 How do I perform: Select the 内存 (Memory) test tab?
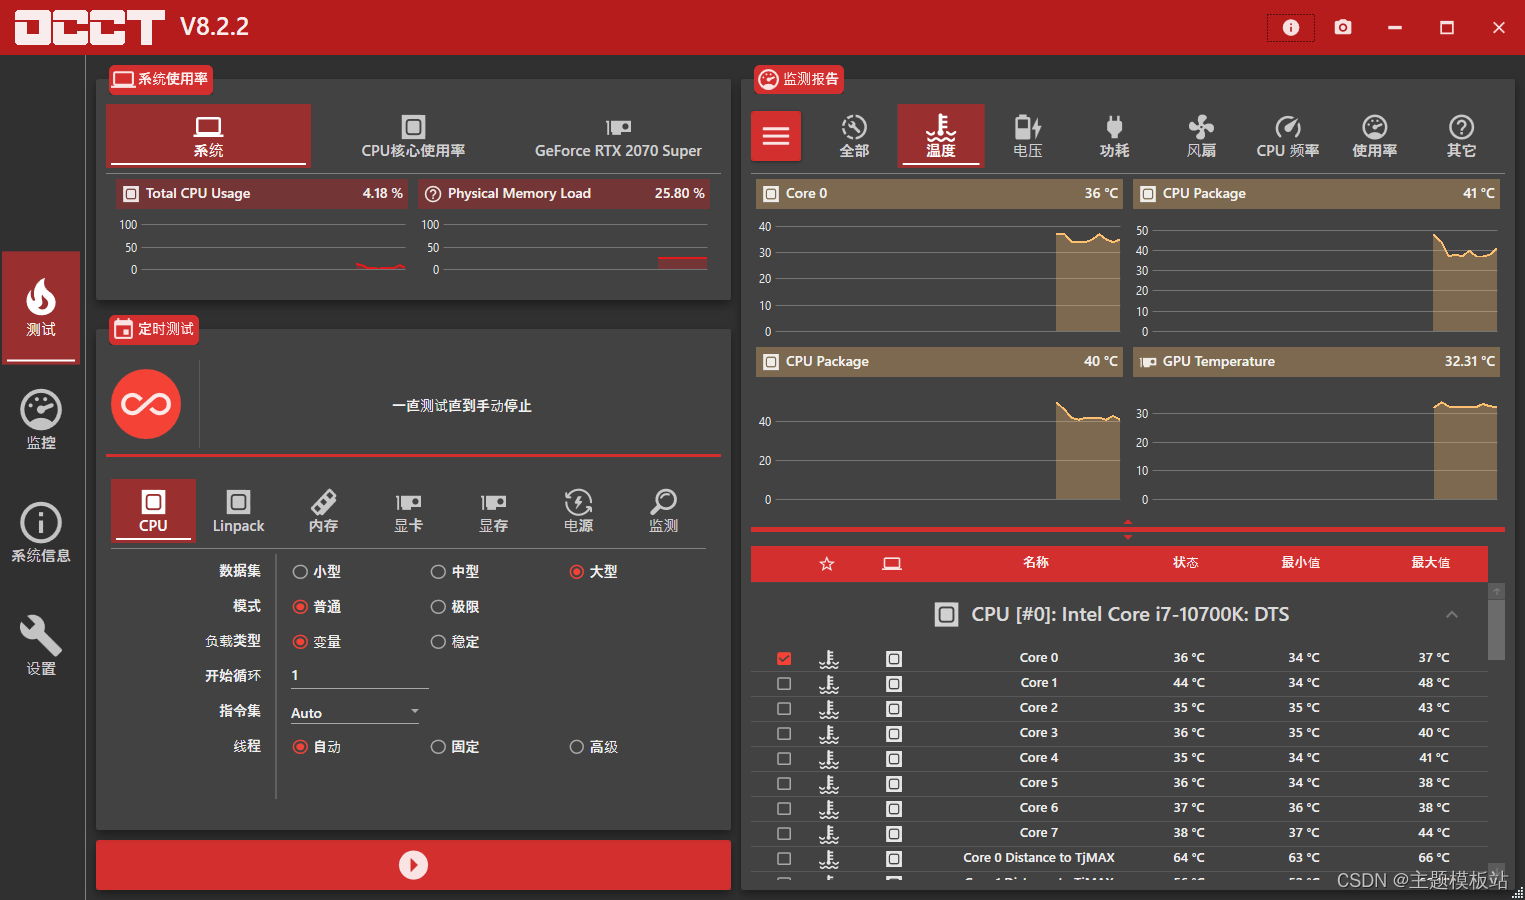coord(323,511)
